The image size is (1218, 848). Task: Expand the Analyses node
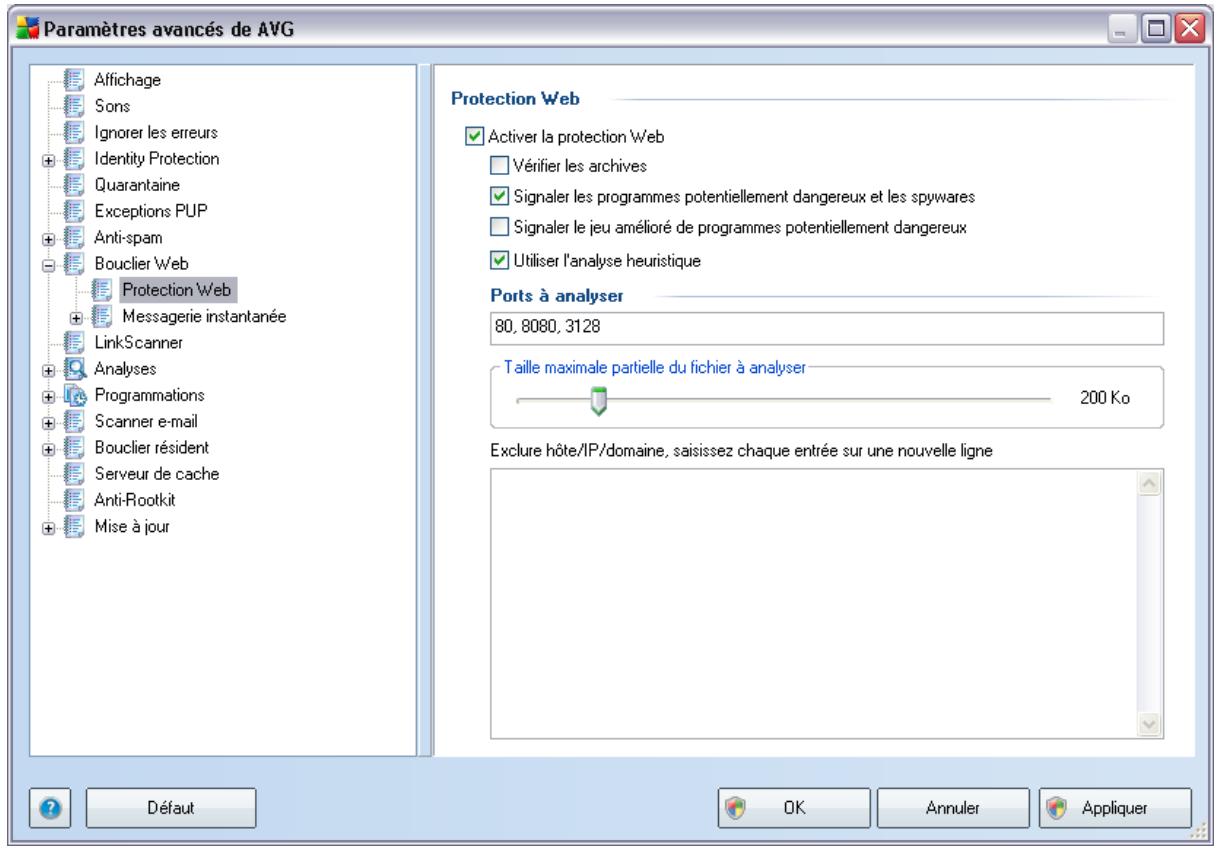(47, 370)
